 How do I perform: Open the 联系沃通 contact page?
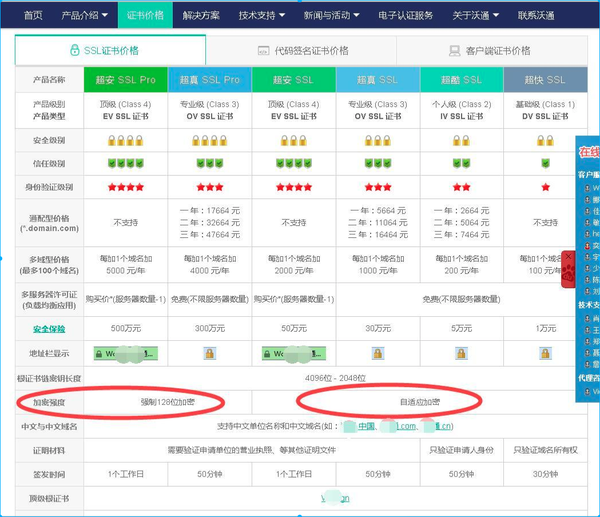536,15
